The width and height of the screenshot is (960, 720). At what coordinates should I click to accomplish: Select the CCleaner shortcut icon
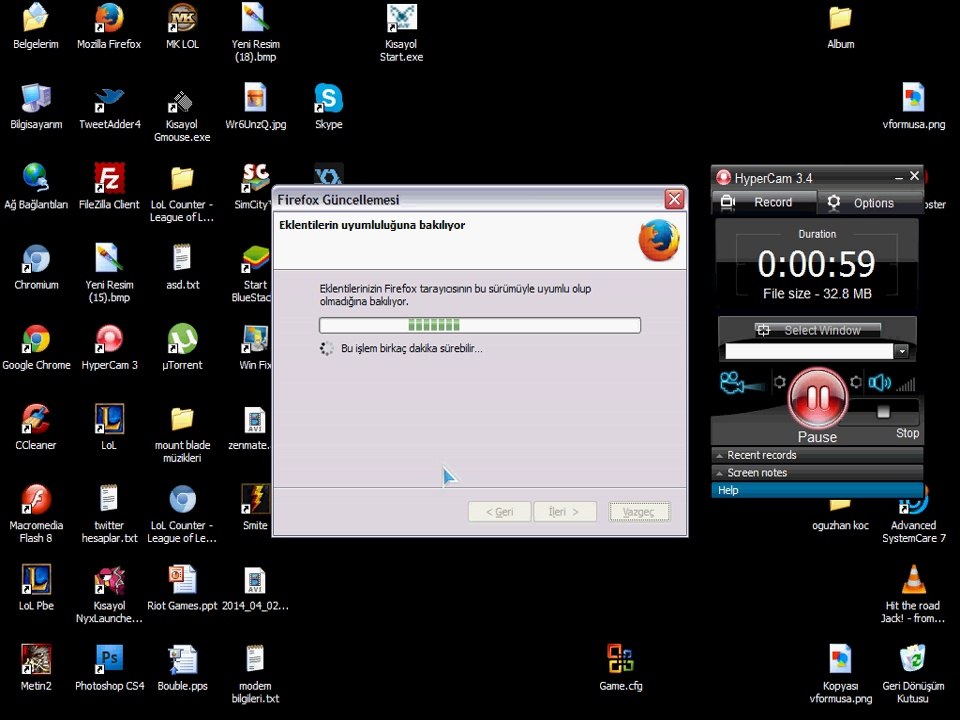(36, 419)
